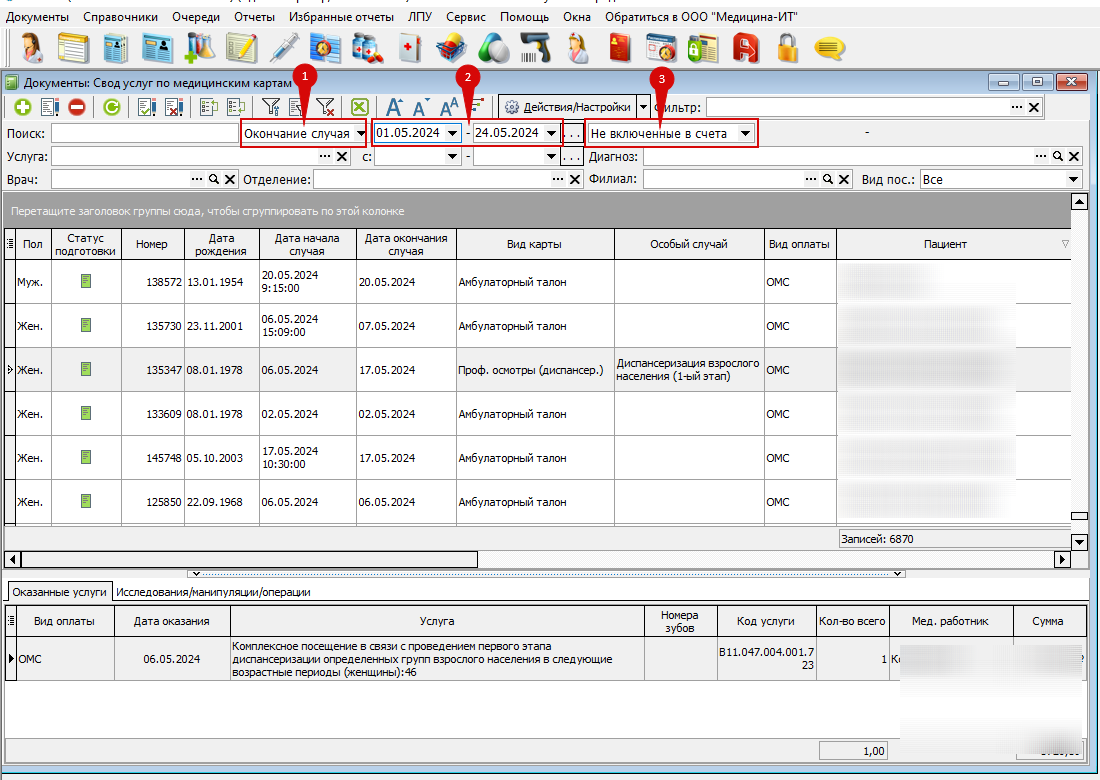Screen dimensions: 1100x780
Task: Expand the Вид пос. Все dropdown
Action: [1073, 180]
